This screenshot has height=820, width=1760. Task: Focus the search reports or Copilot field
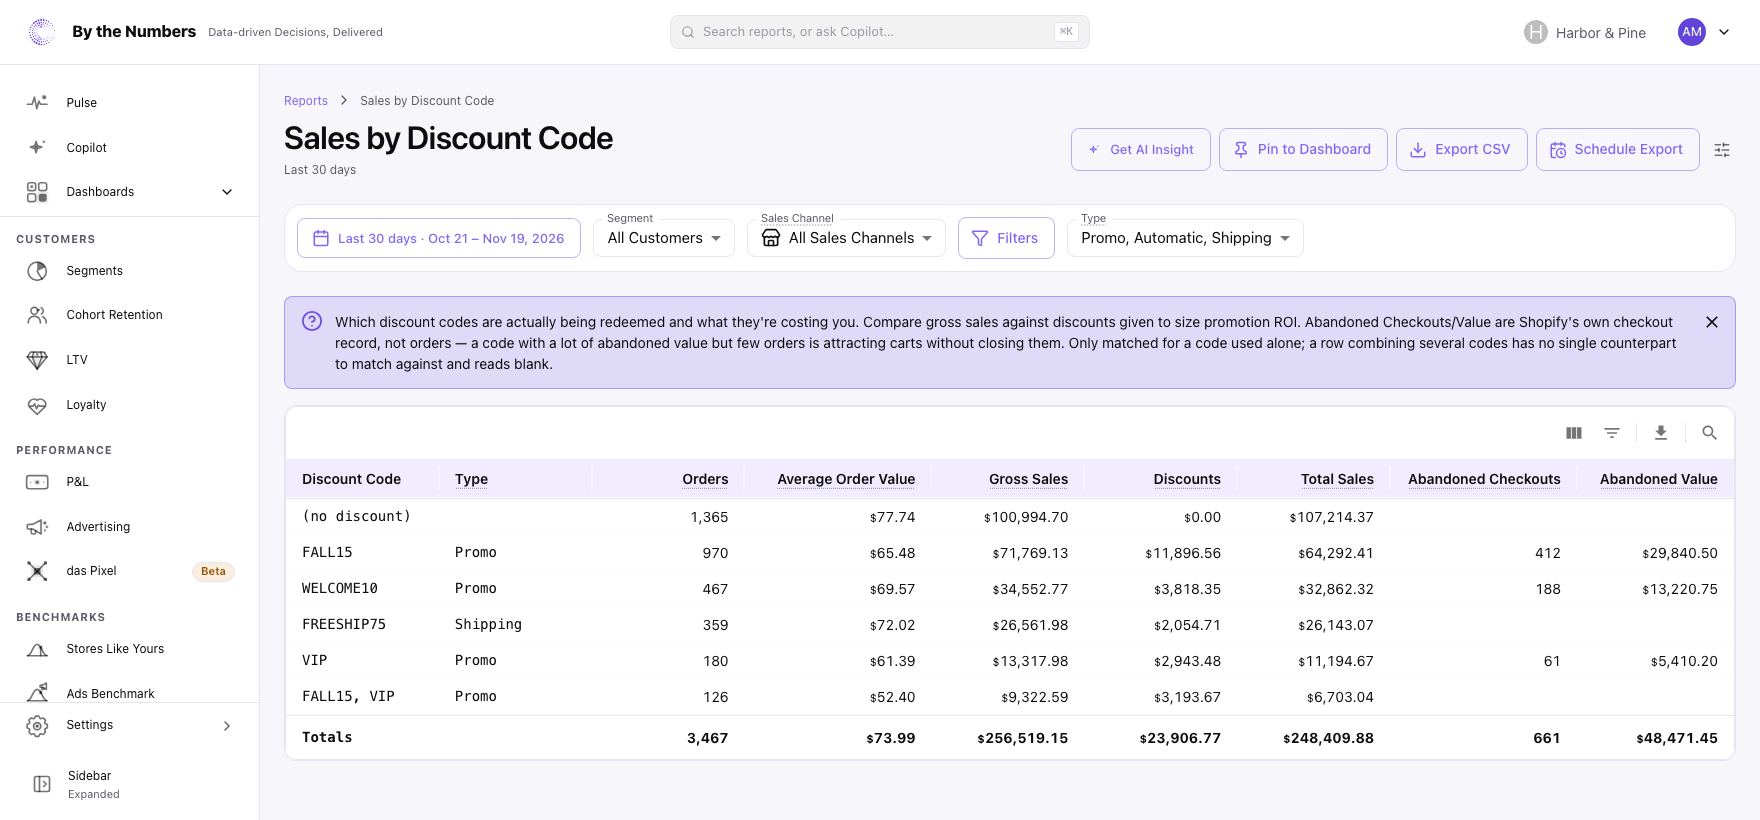tap(880, 32)
